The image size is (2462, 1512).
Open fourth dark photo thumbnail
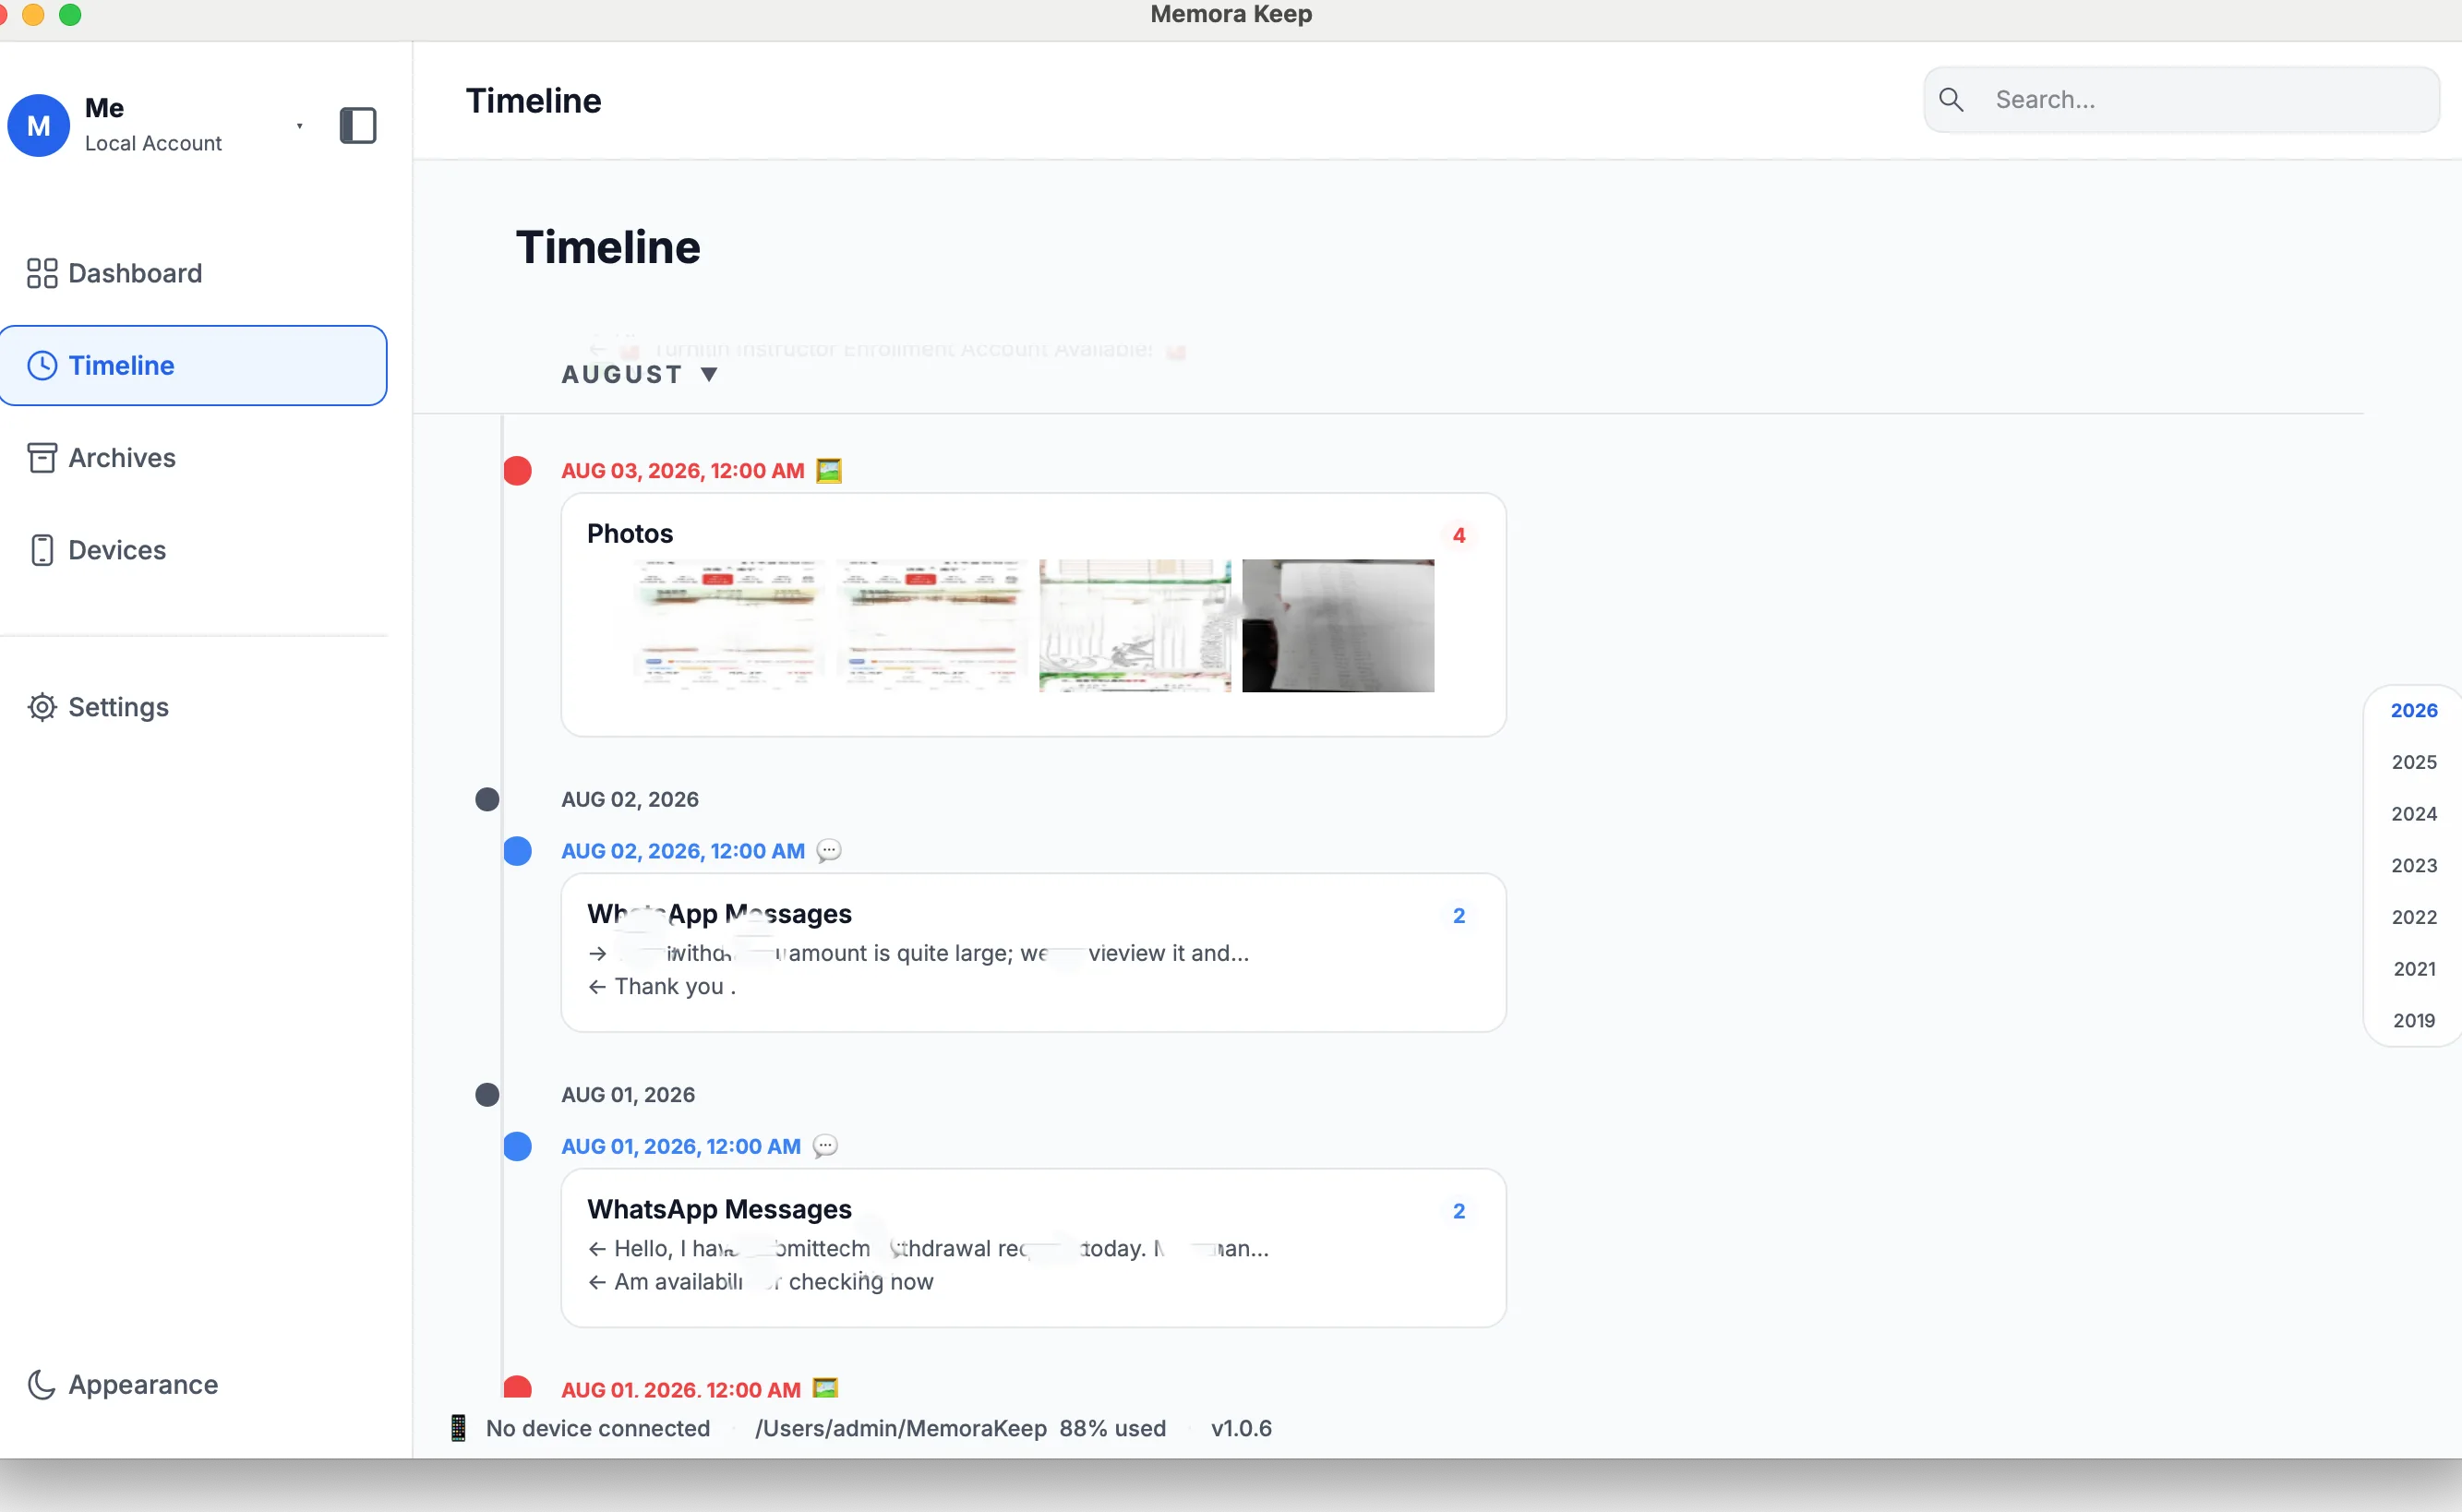tap(1338, 625)
